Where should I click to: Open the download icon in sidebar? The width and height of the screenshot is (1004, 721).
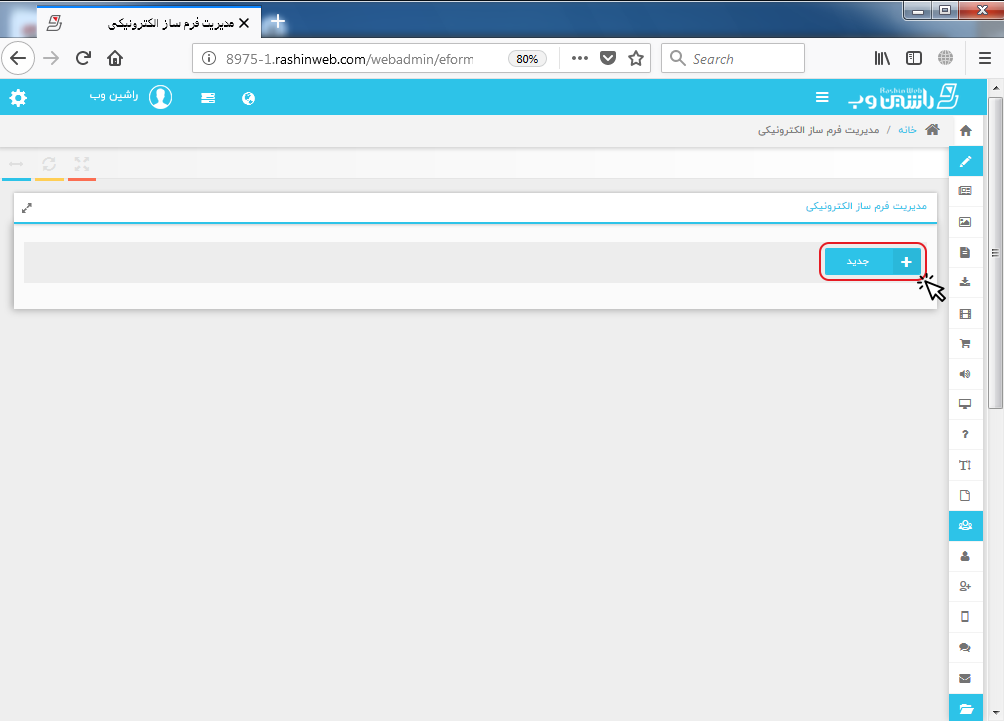pos(965,282)
